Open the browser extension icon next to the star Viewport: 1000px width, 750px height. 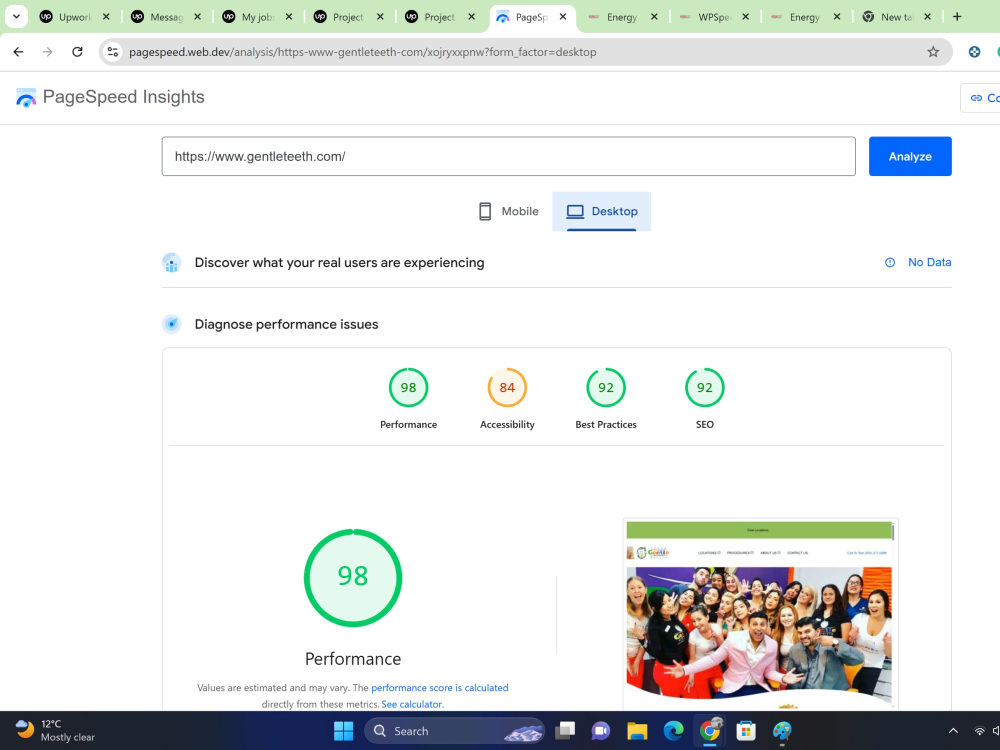[974, 52]
